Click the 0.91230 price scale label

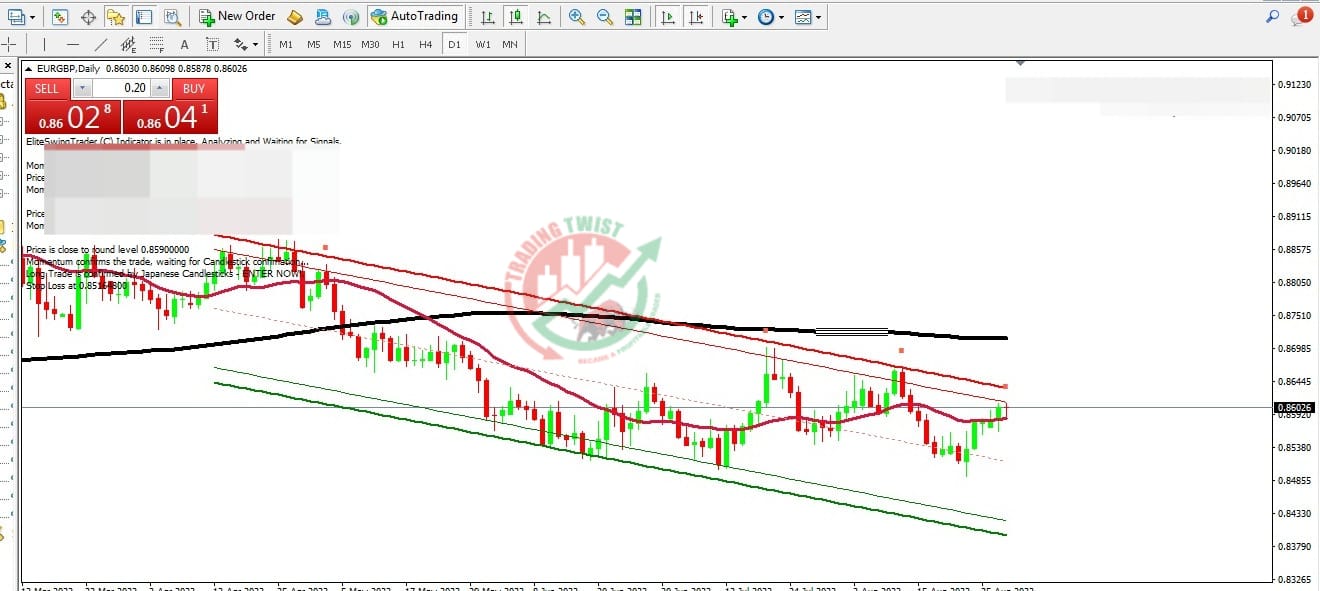click(x=1294, y=85)
